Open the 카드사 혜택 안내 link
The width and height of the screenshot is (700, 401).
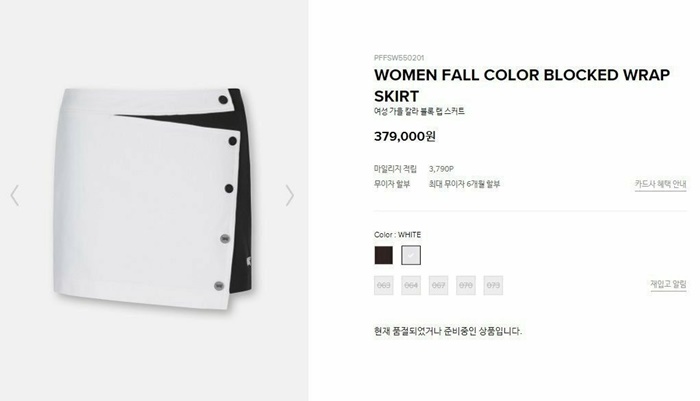(660, 184)
